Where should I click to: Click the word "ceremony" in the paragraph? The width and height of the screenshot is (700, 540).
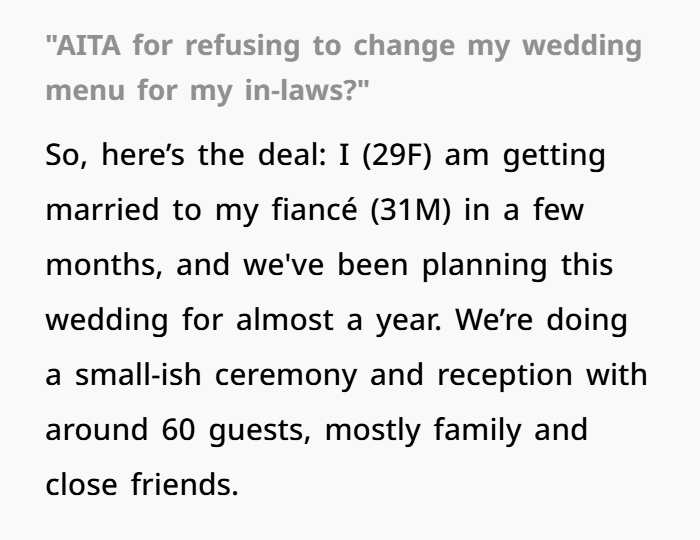click(x=286, y=377)
